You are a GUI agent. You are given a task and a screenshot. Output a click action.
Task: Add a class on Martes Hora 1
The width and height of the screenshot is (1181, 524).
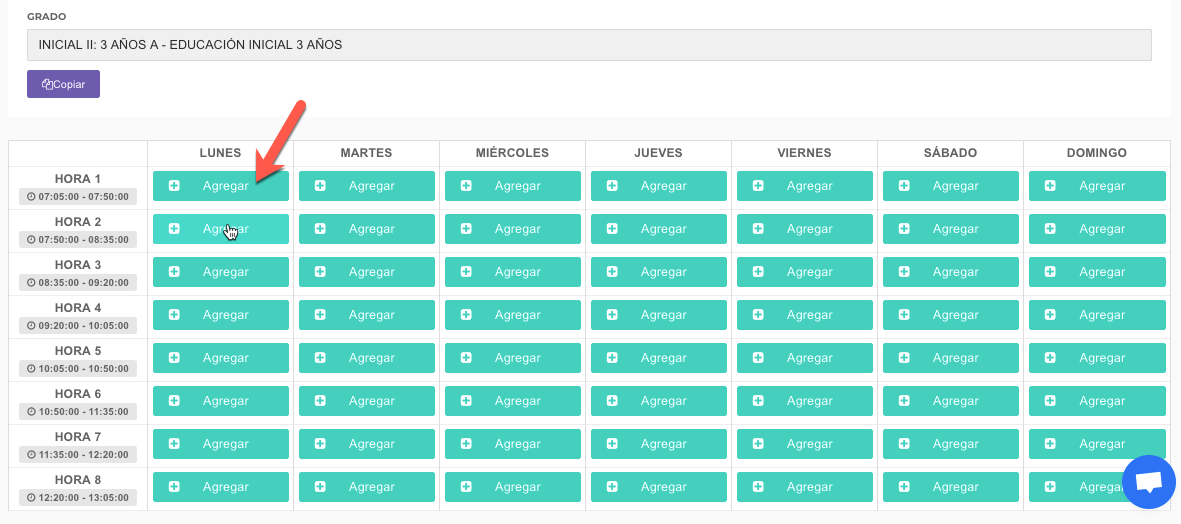click(367, 186)
